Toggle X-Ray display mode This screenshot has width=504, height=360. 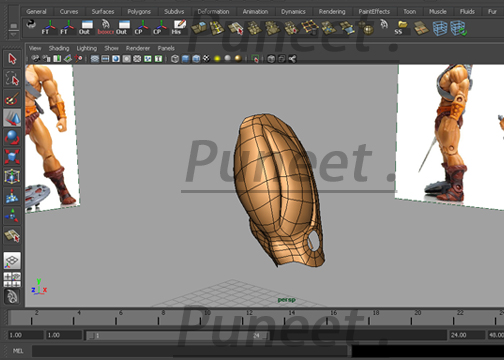coord(271,59)
